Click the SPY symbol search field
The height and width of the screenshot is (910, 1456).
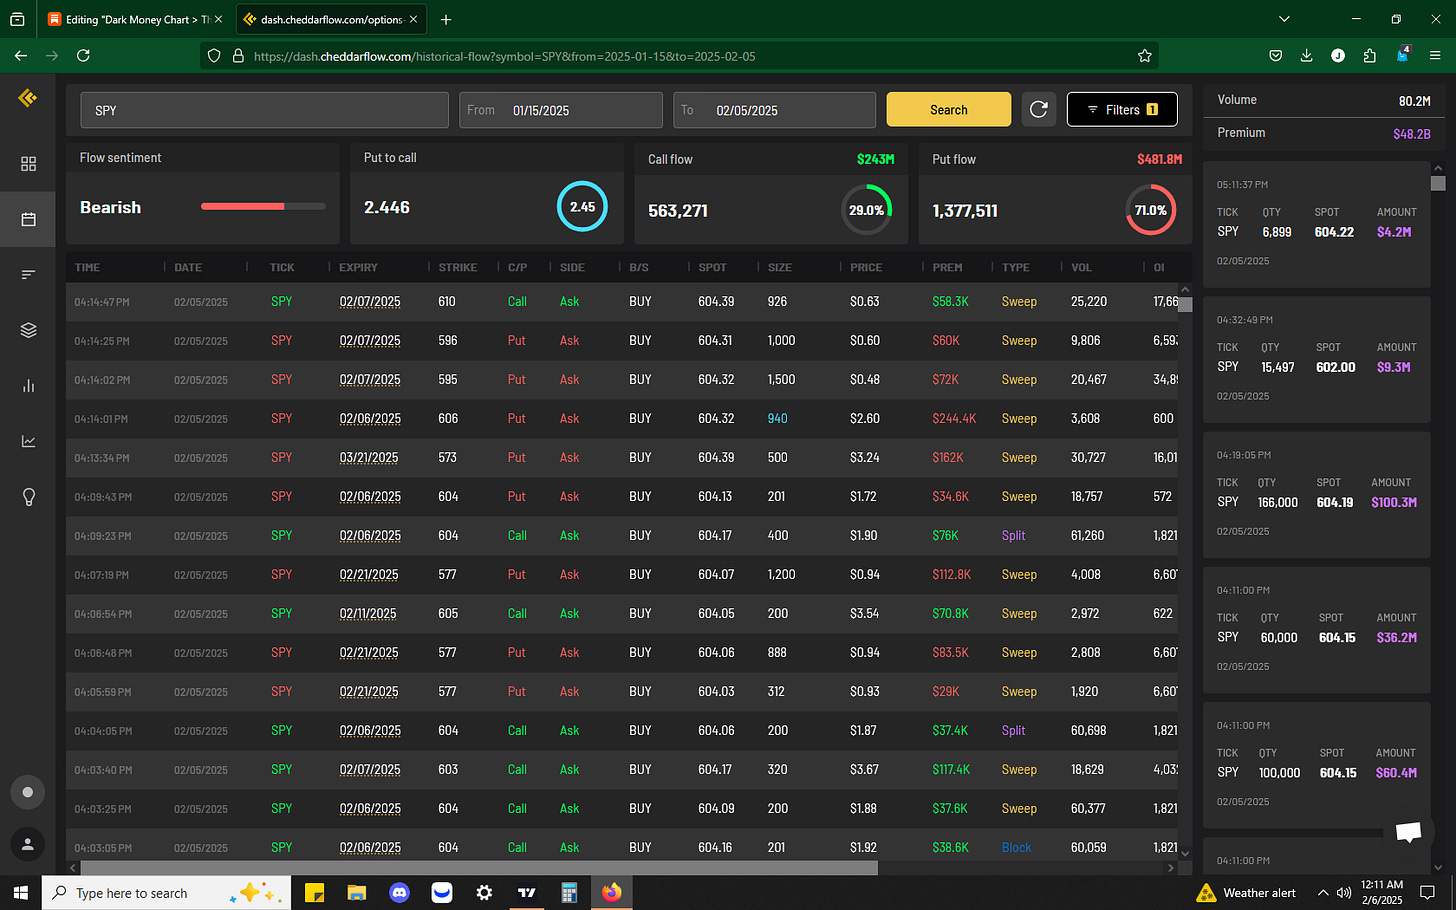point(264,110)
